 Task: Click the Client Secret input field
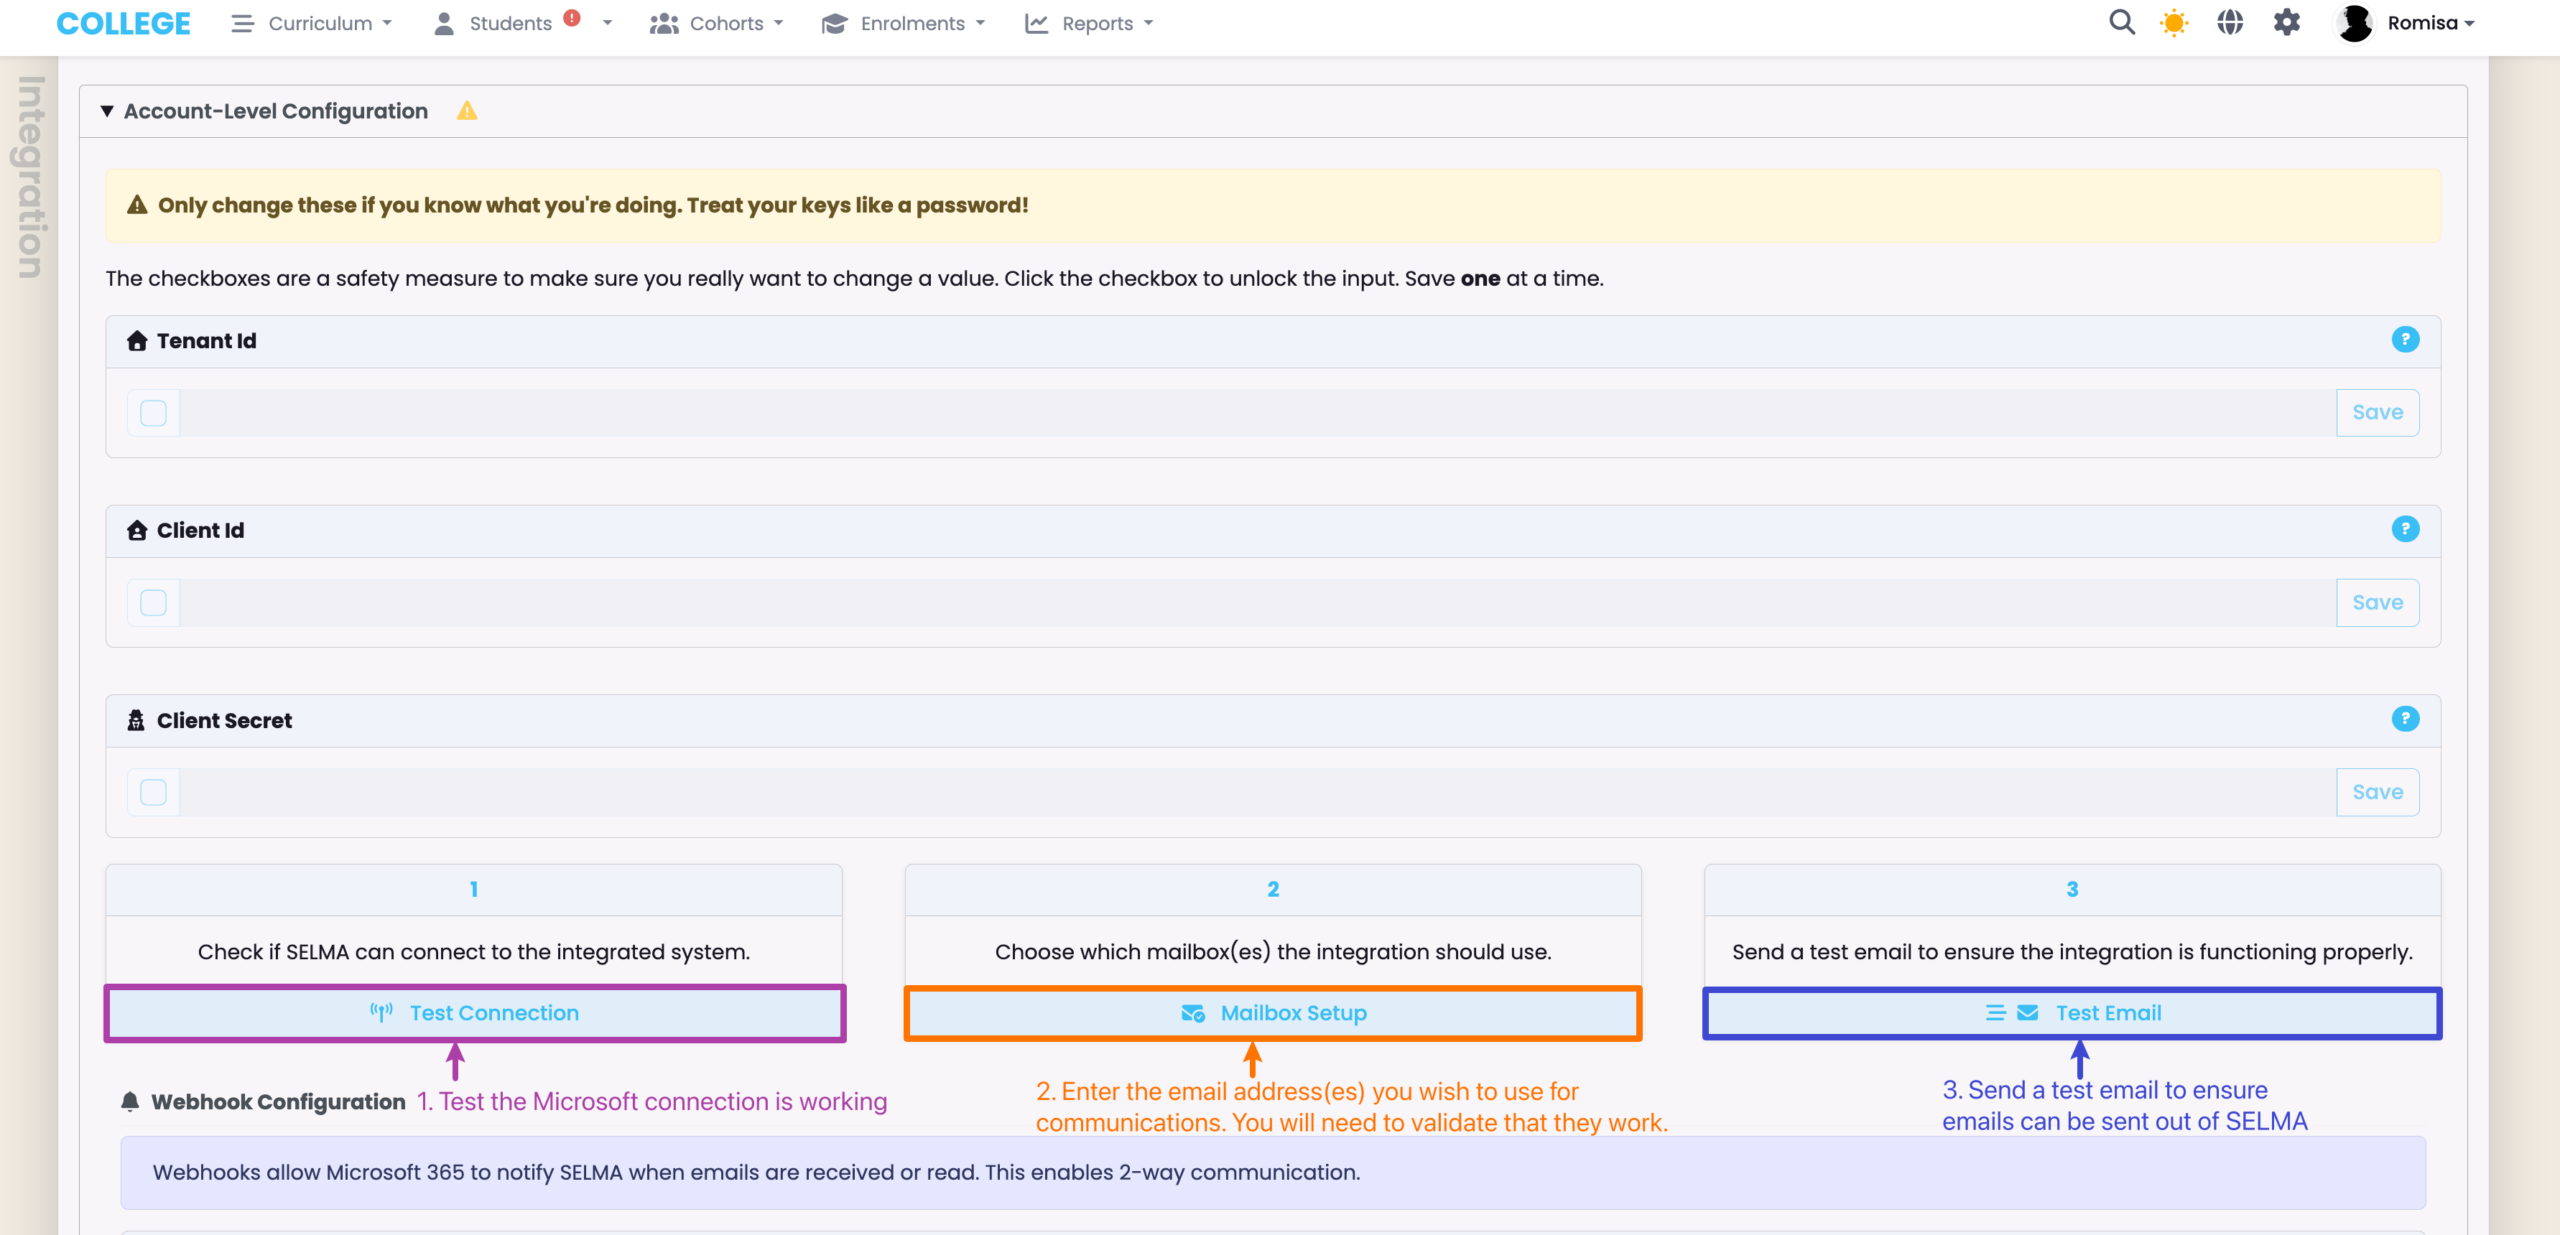click(x=1257, y=793)
